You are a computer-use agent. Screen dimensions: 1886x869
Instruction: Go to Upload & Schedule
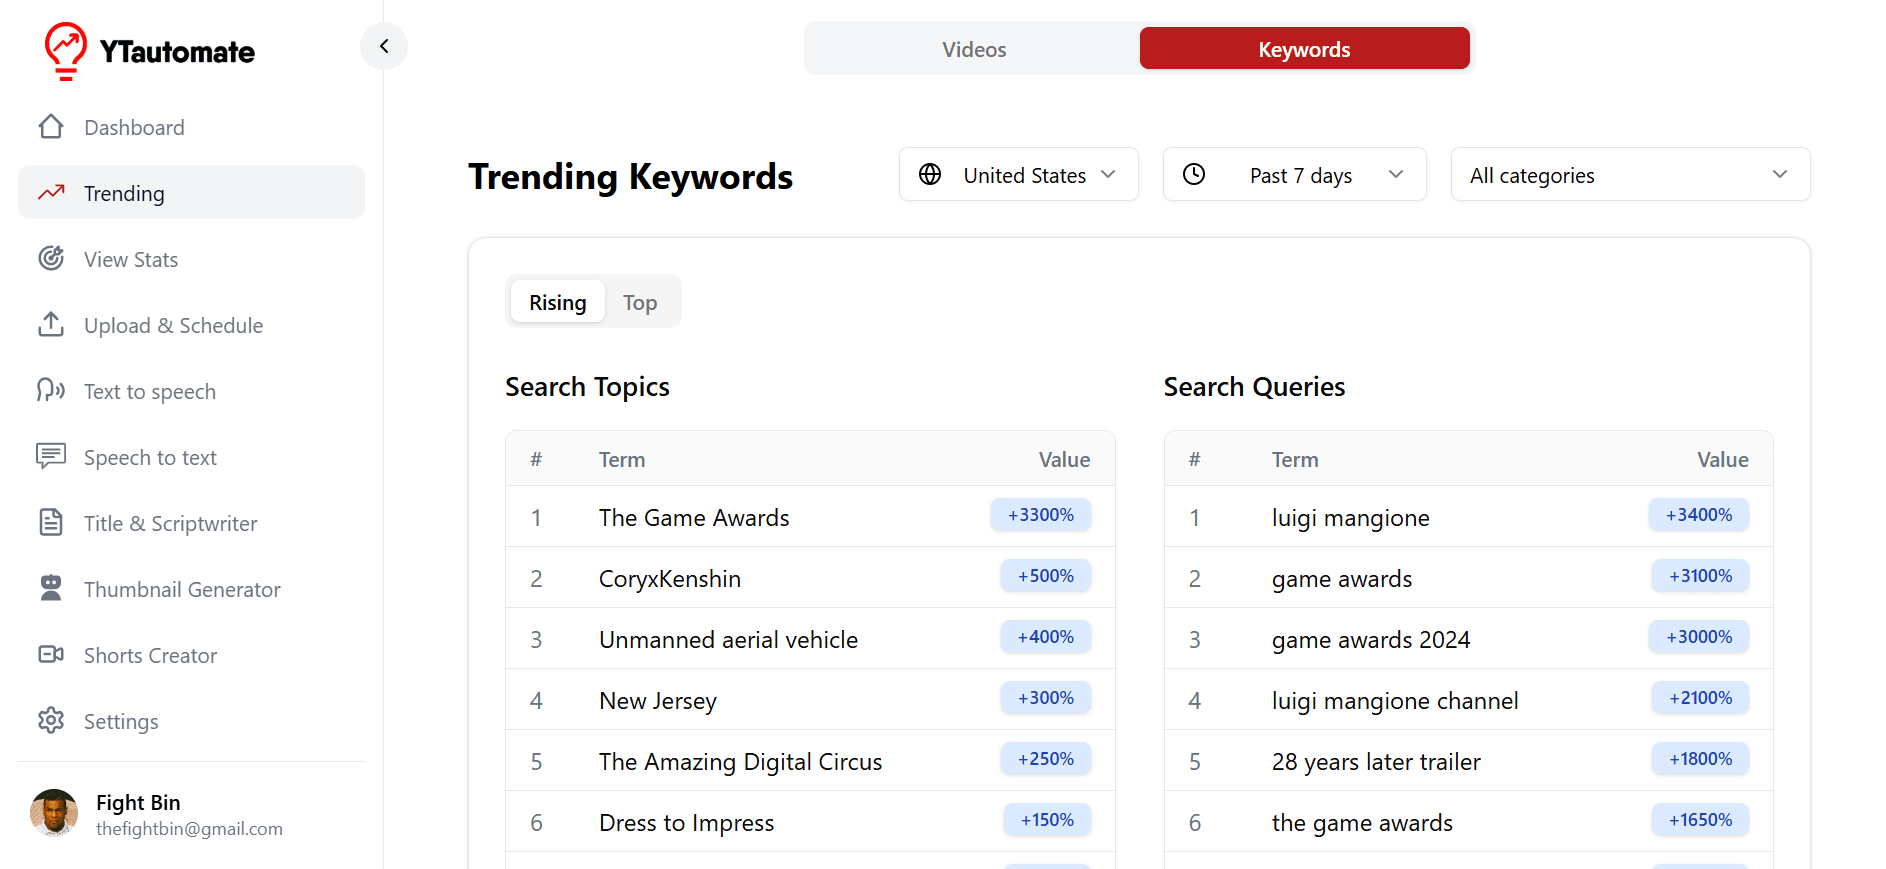coord(191,325)
